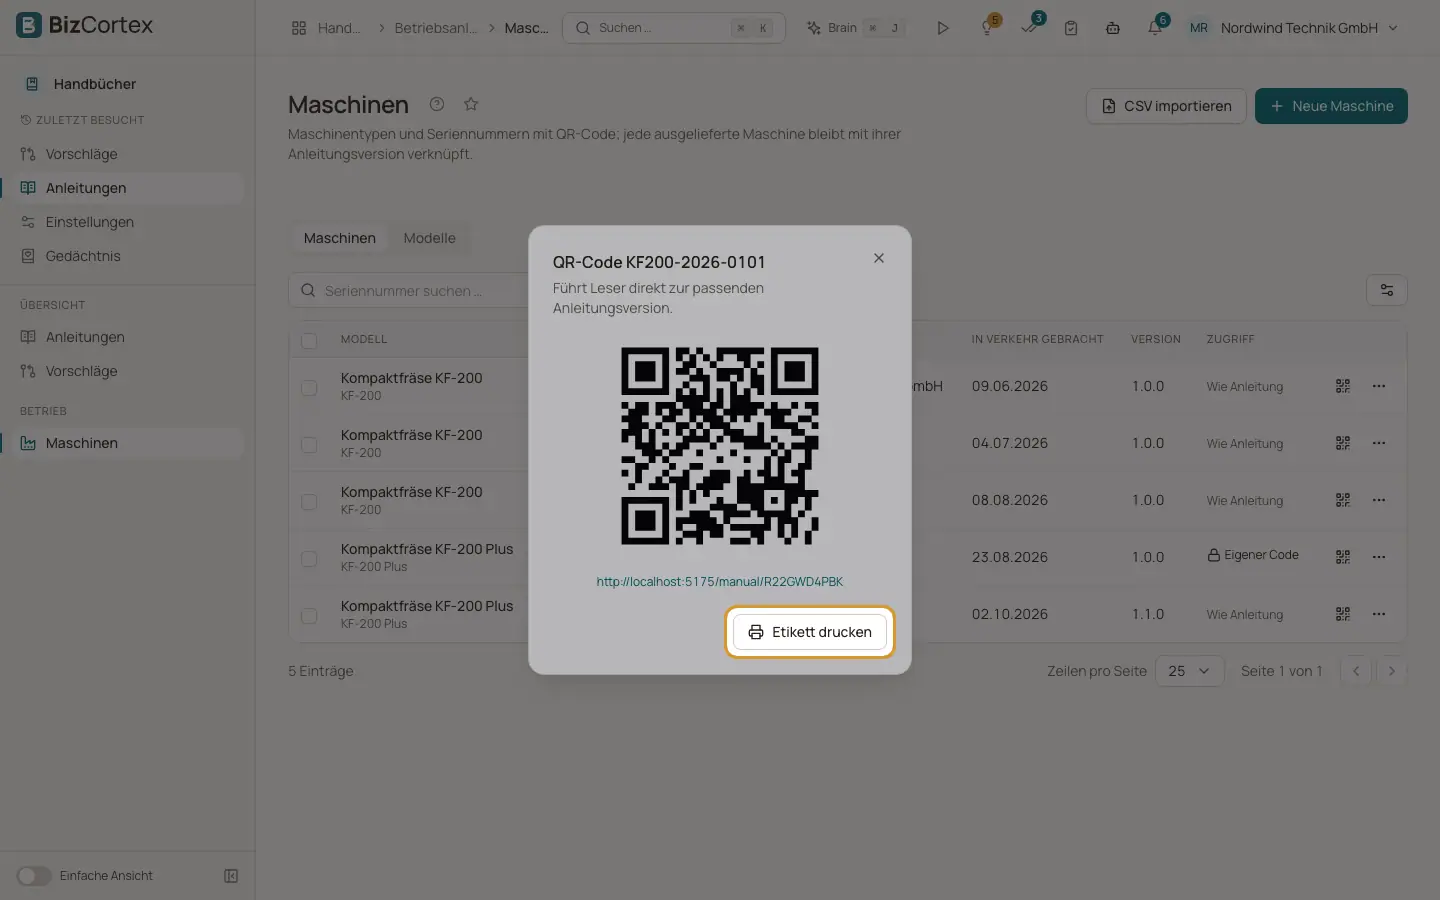1440x900 pixels.
Task: Switch to the Modelle tab
Action: tap(429, 238)
